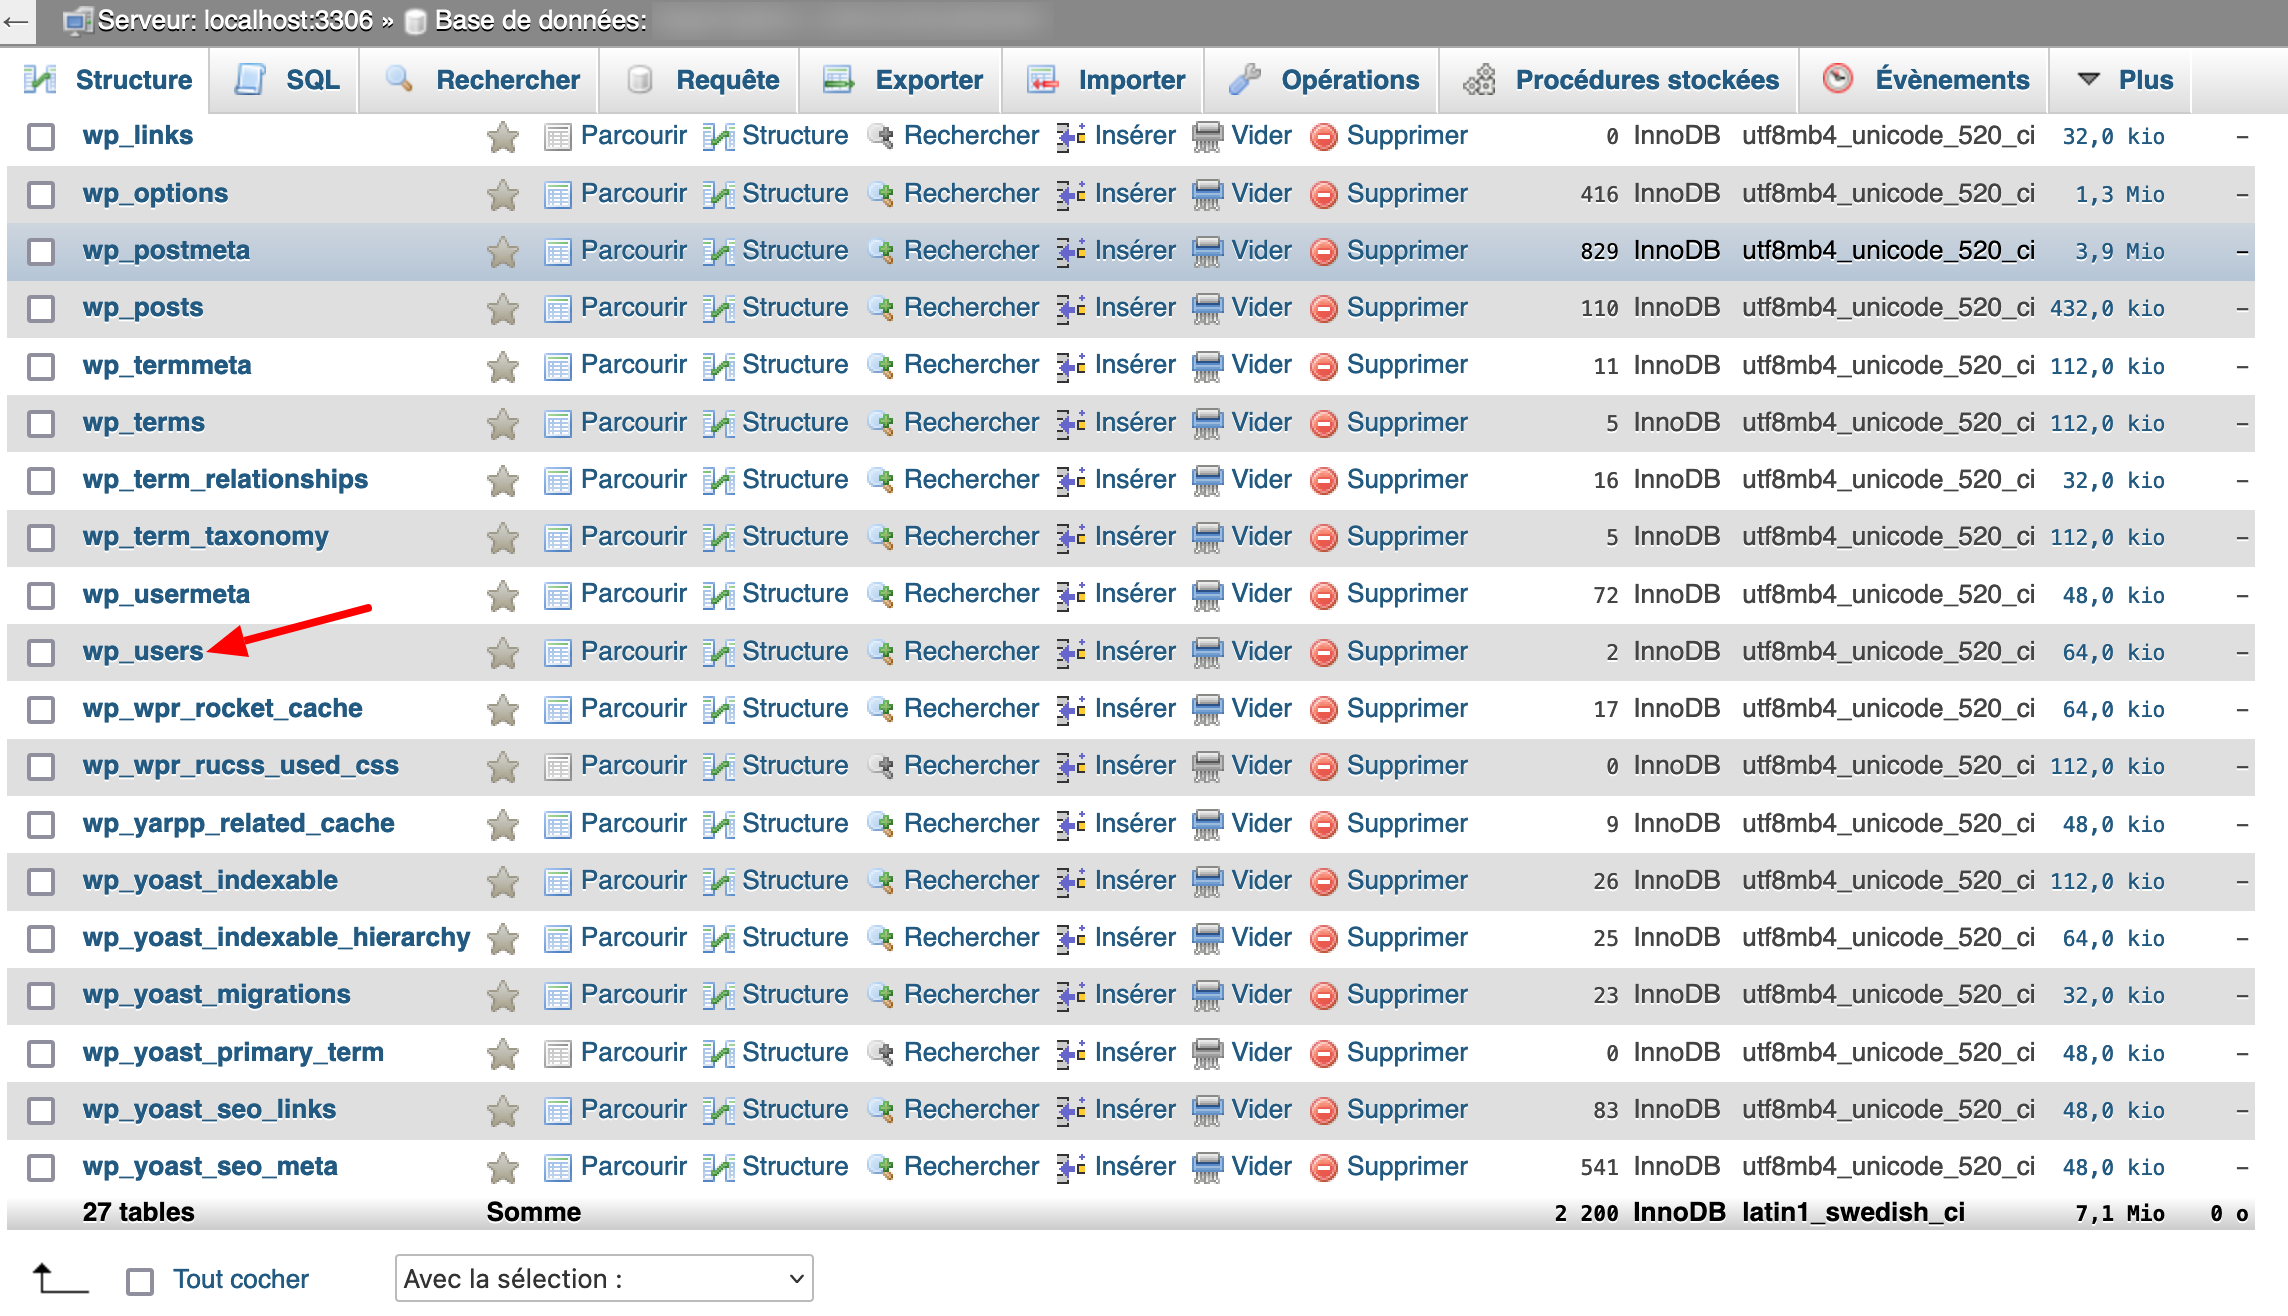
Task: Click the red drop icon for wp_yoast_primary_term
Action: click(x=1324, y=1054)
